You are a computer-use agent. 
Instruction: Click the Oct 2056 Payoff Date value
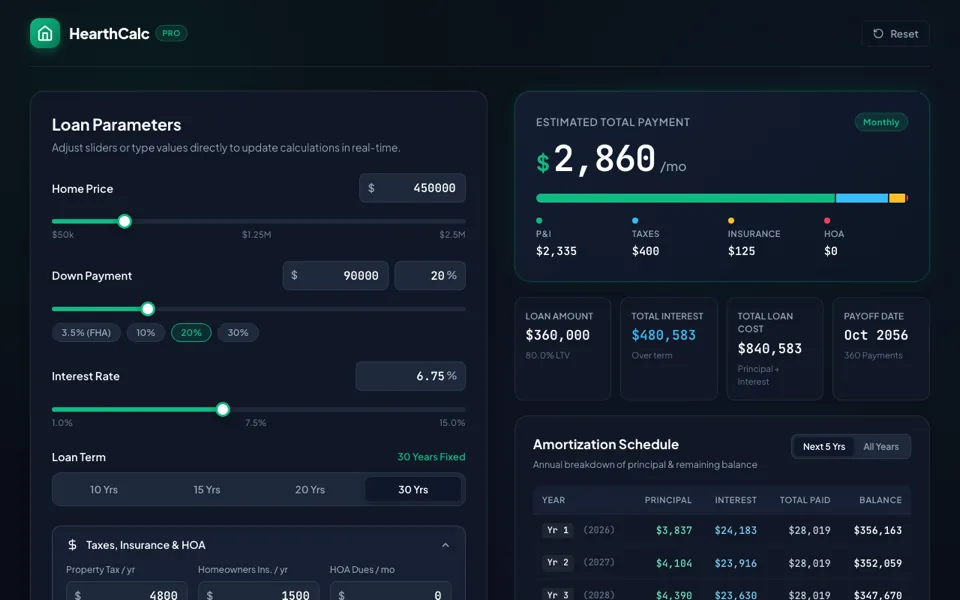click(876, 335)
